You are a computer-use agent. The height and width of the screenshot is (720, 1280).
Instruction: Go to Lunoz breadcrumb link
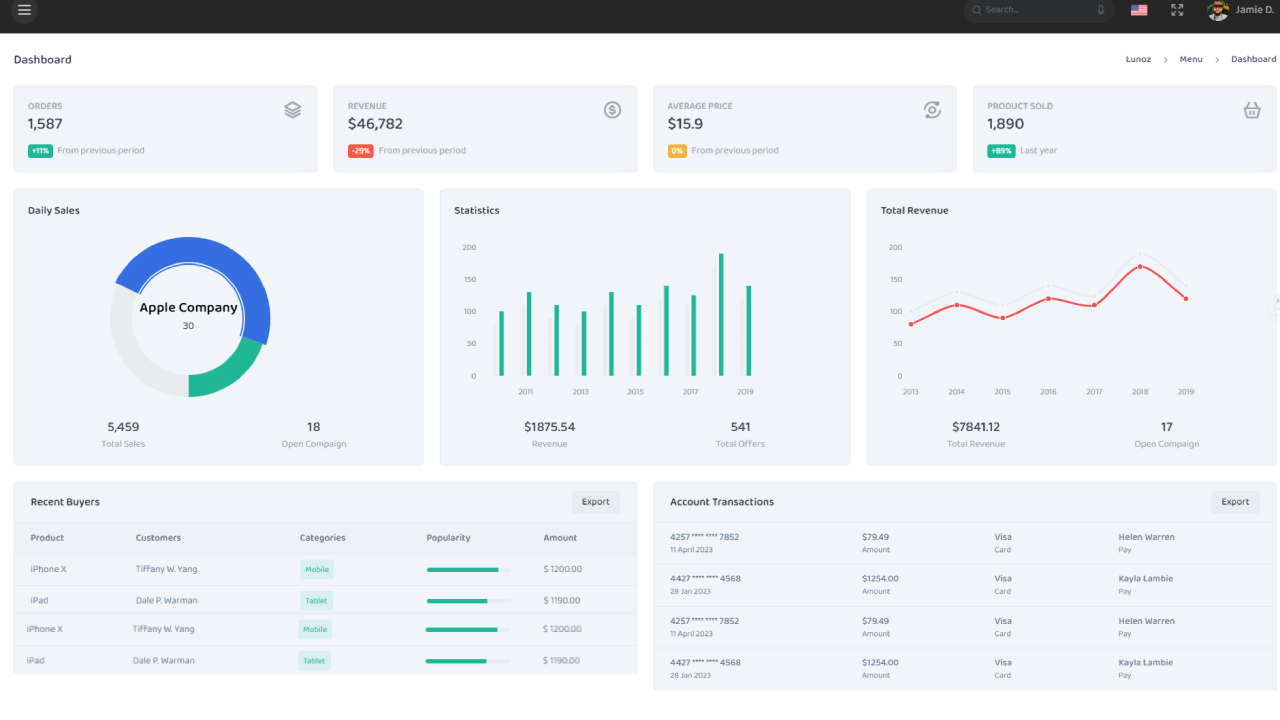click(1138, 60)
